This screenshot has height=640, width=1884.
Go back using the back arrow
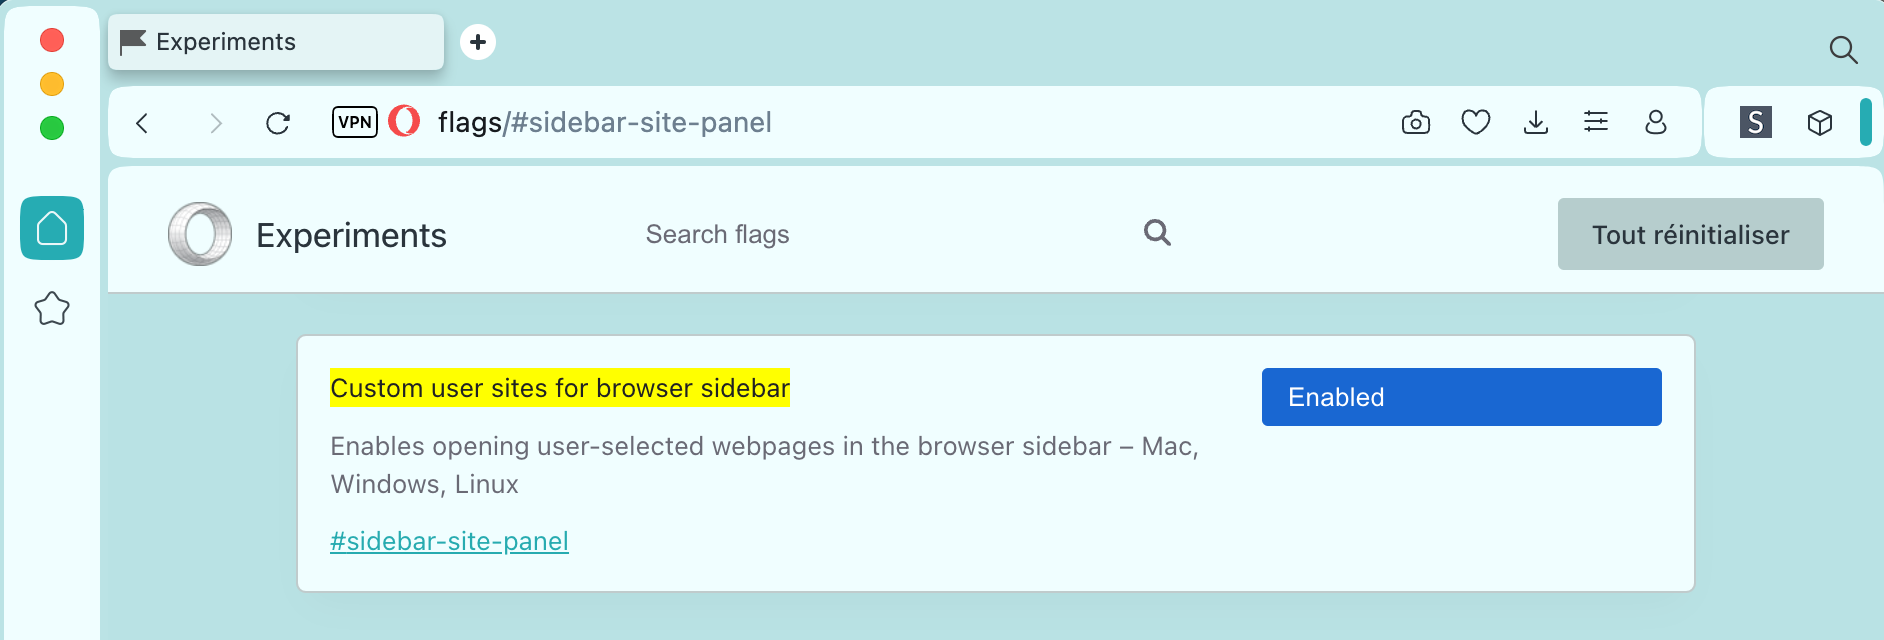pos(142,122)
